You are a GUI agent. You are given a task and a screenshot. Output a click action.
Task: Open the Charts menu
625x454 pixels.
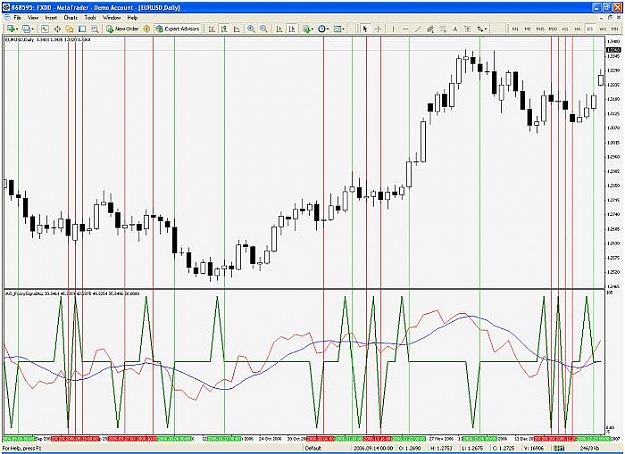[x=71, y=18]
